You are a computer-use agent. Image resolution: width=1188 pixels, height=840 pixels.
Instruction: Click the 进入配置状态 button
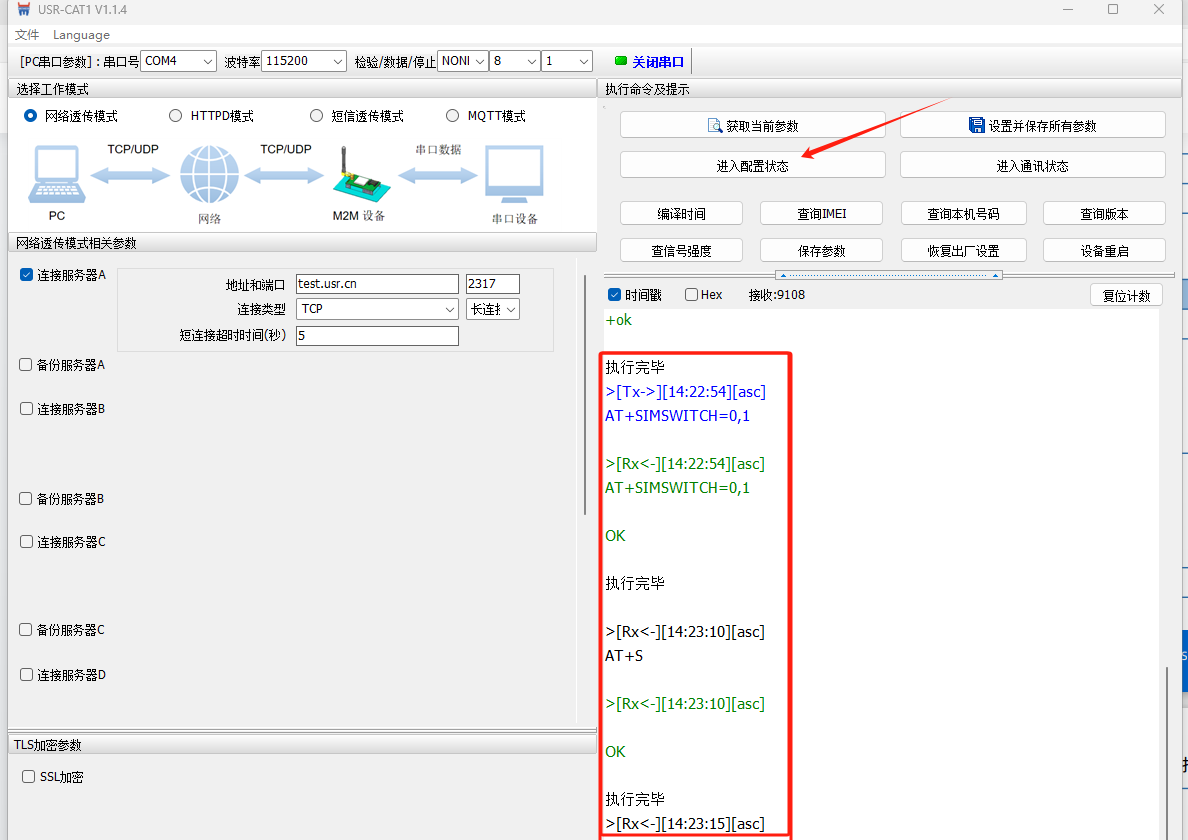(x=752, y=166)
